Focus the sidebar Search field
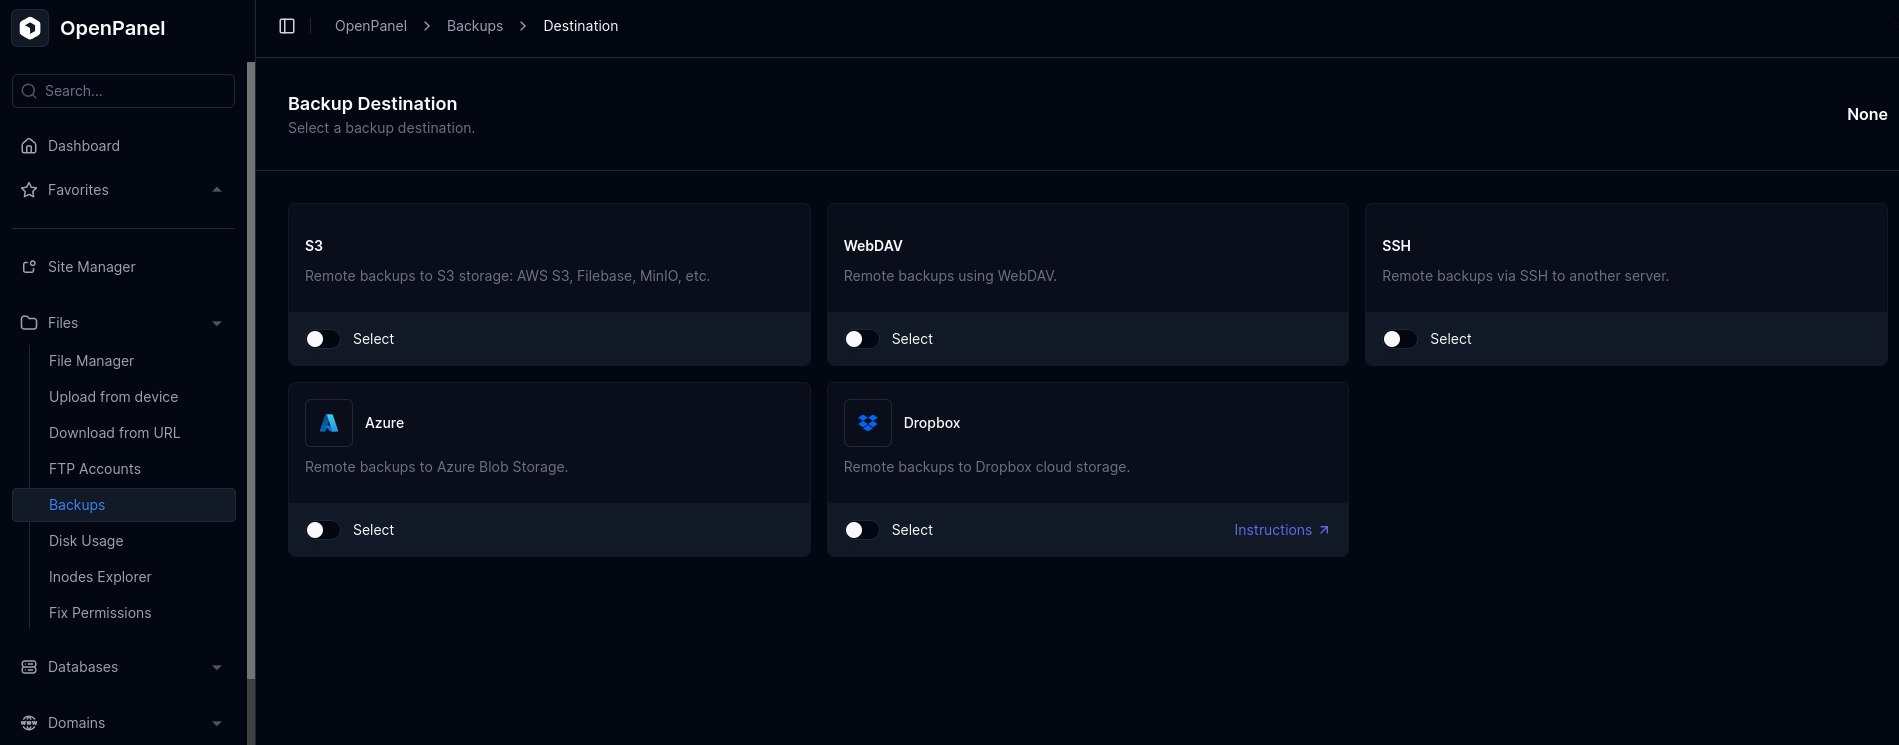The width and height of the screenshot is (1899, 745). click(123, 91)
